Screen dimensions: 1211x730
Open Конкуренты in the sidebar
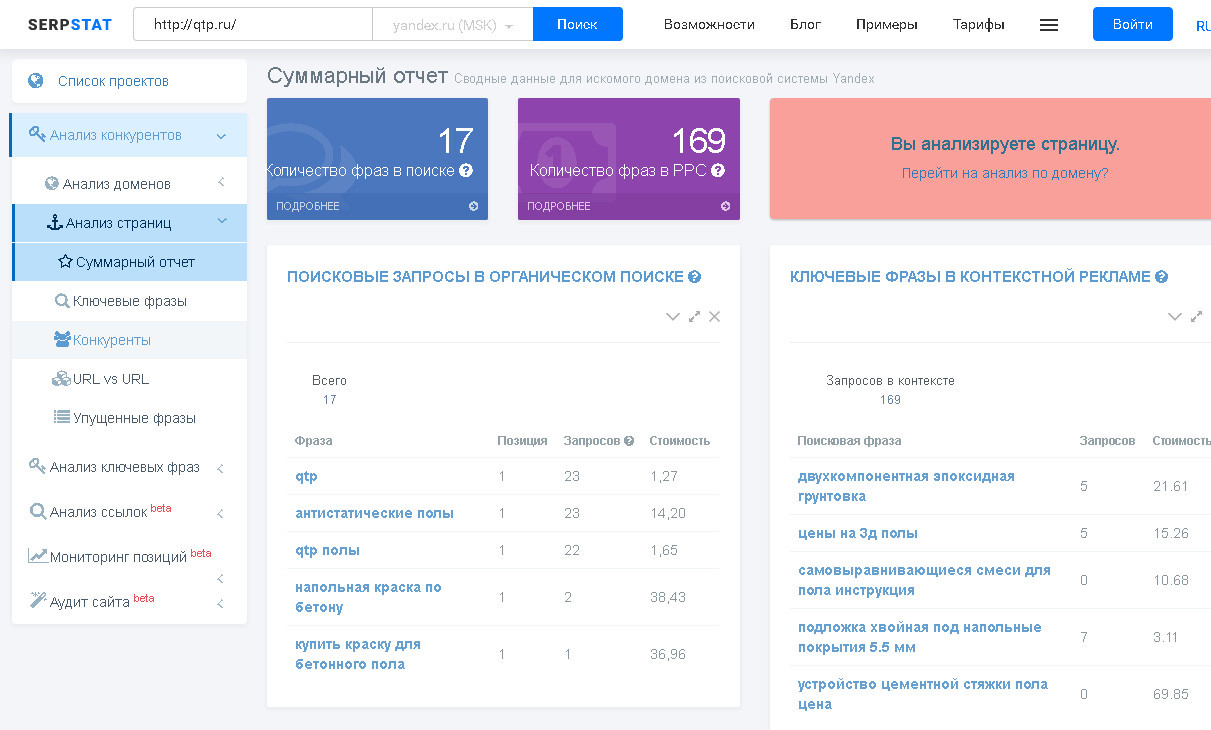tap(130, 340)
